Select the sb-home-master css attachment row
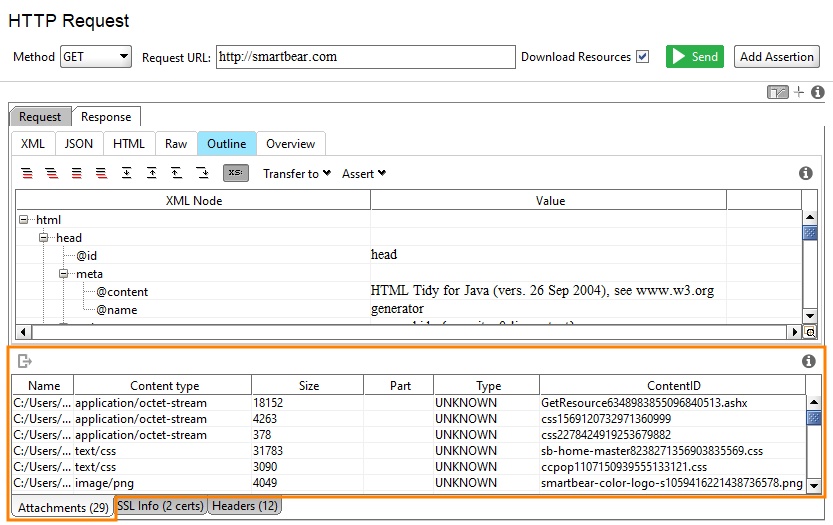Image resolution: width=833 pixels, height=525 pixels. [409, 451]
